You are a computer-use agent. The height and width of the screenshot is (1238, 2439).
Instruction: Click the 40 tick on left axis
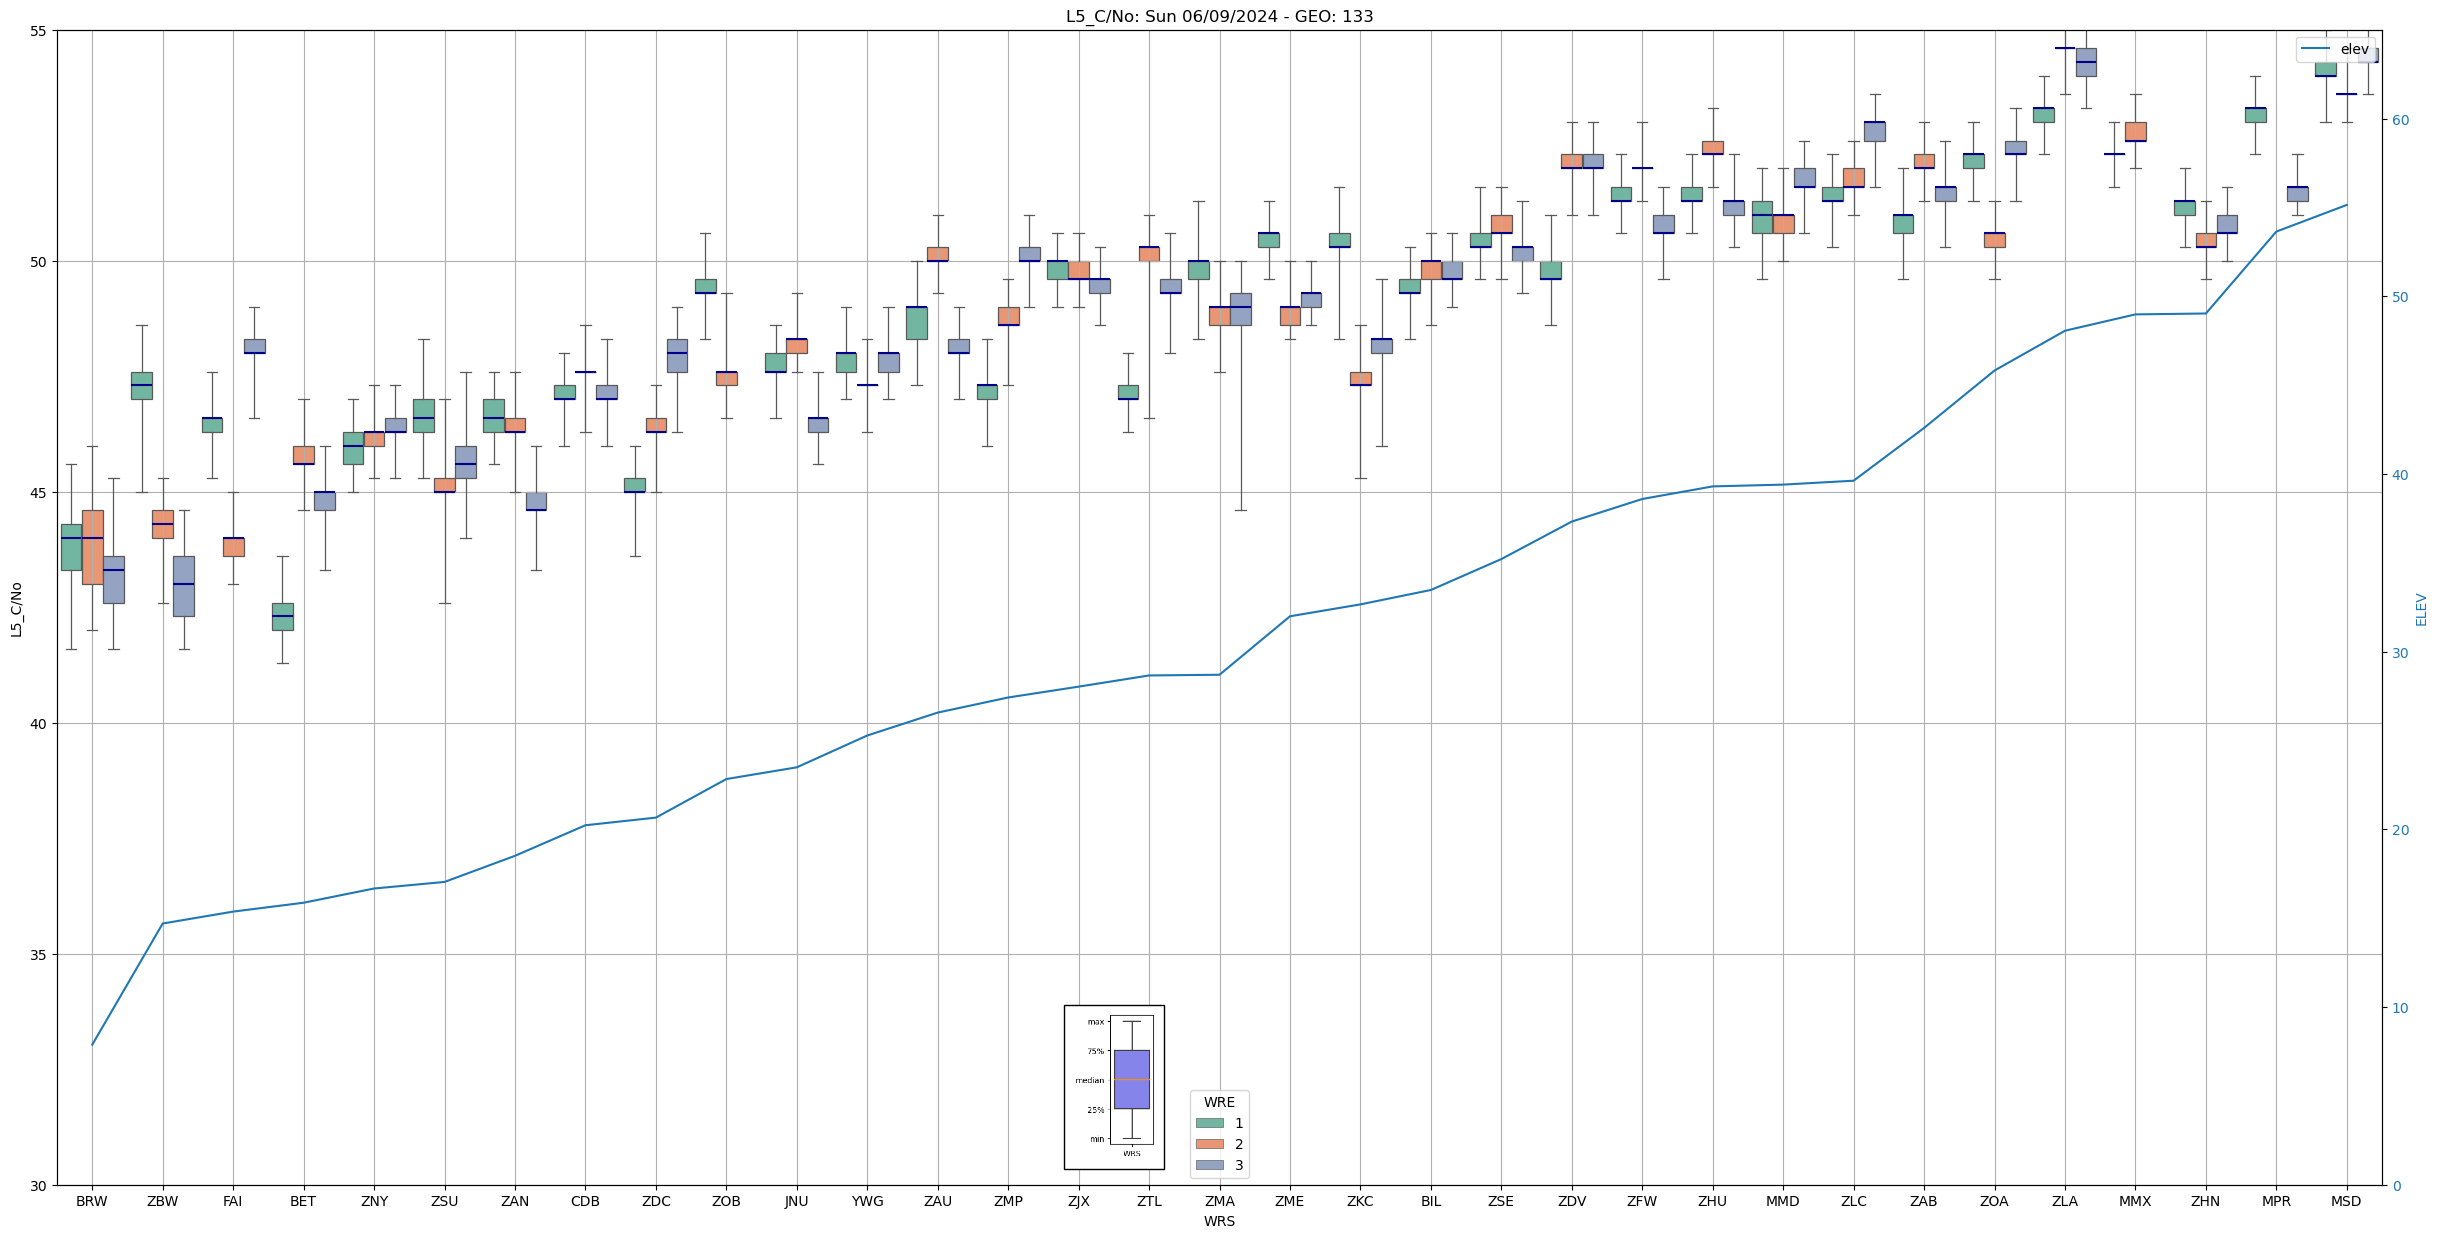click(39, 724)
